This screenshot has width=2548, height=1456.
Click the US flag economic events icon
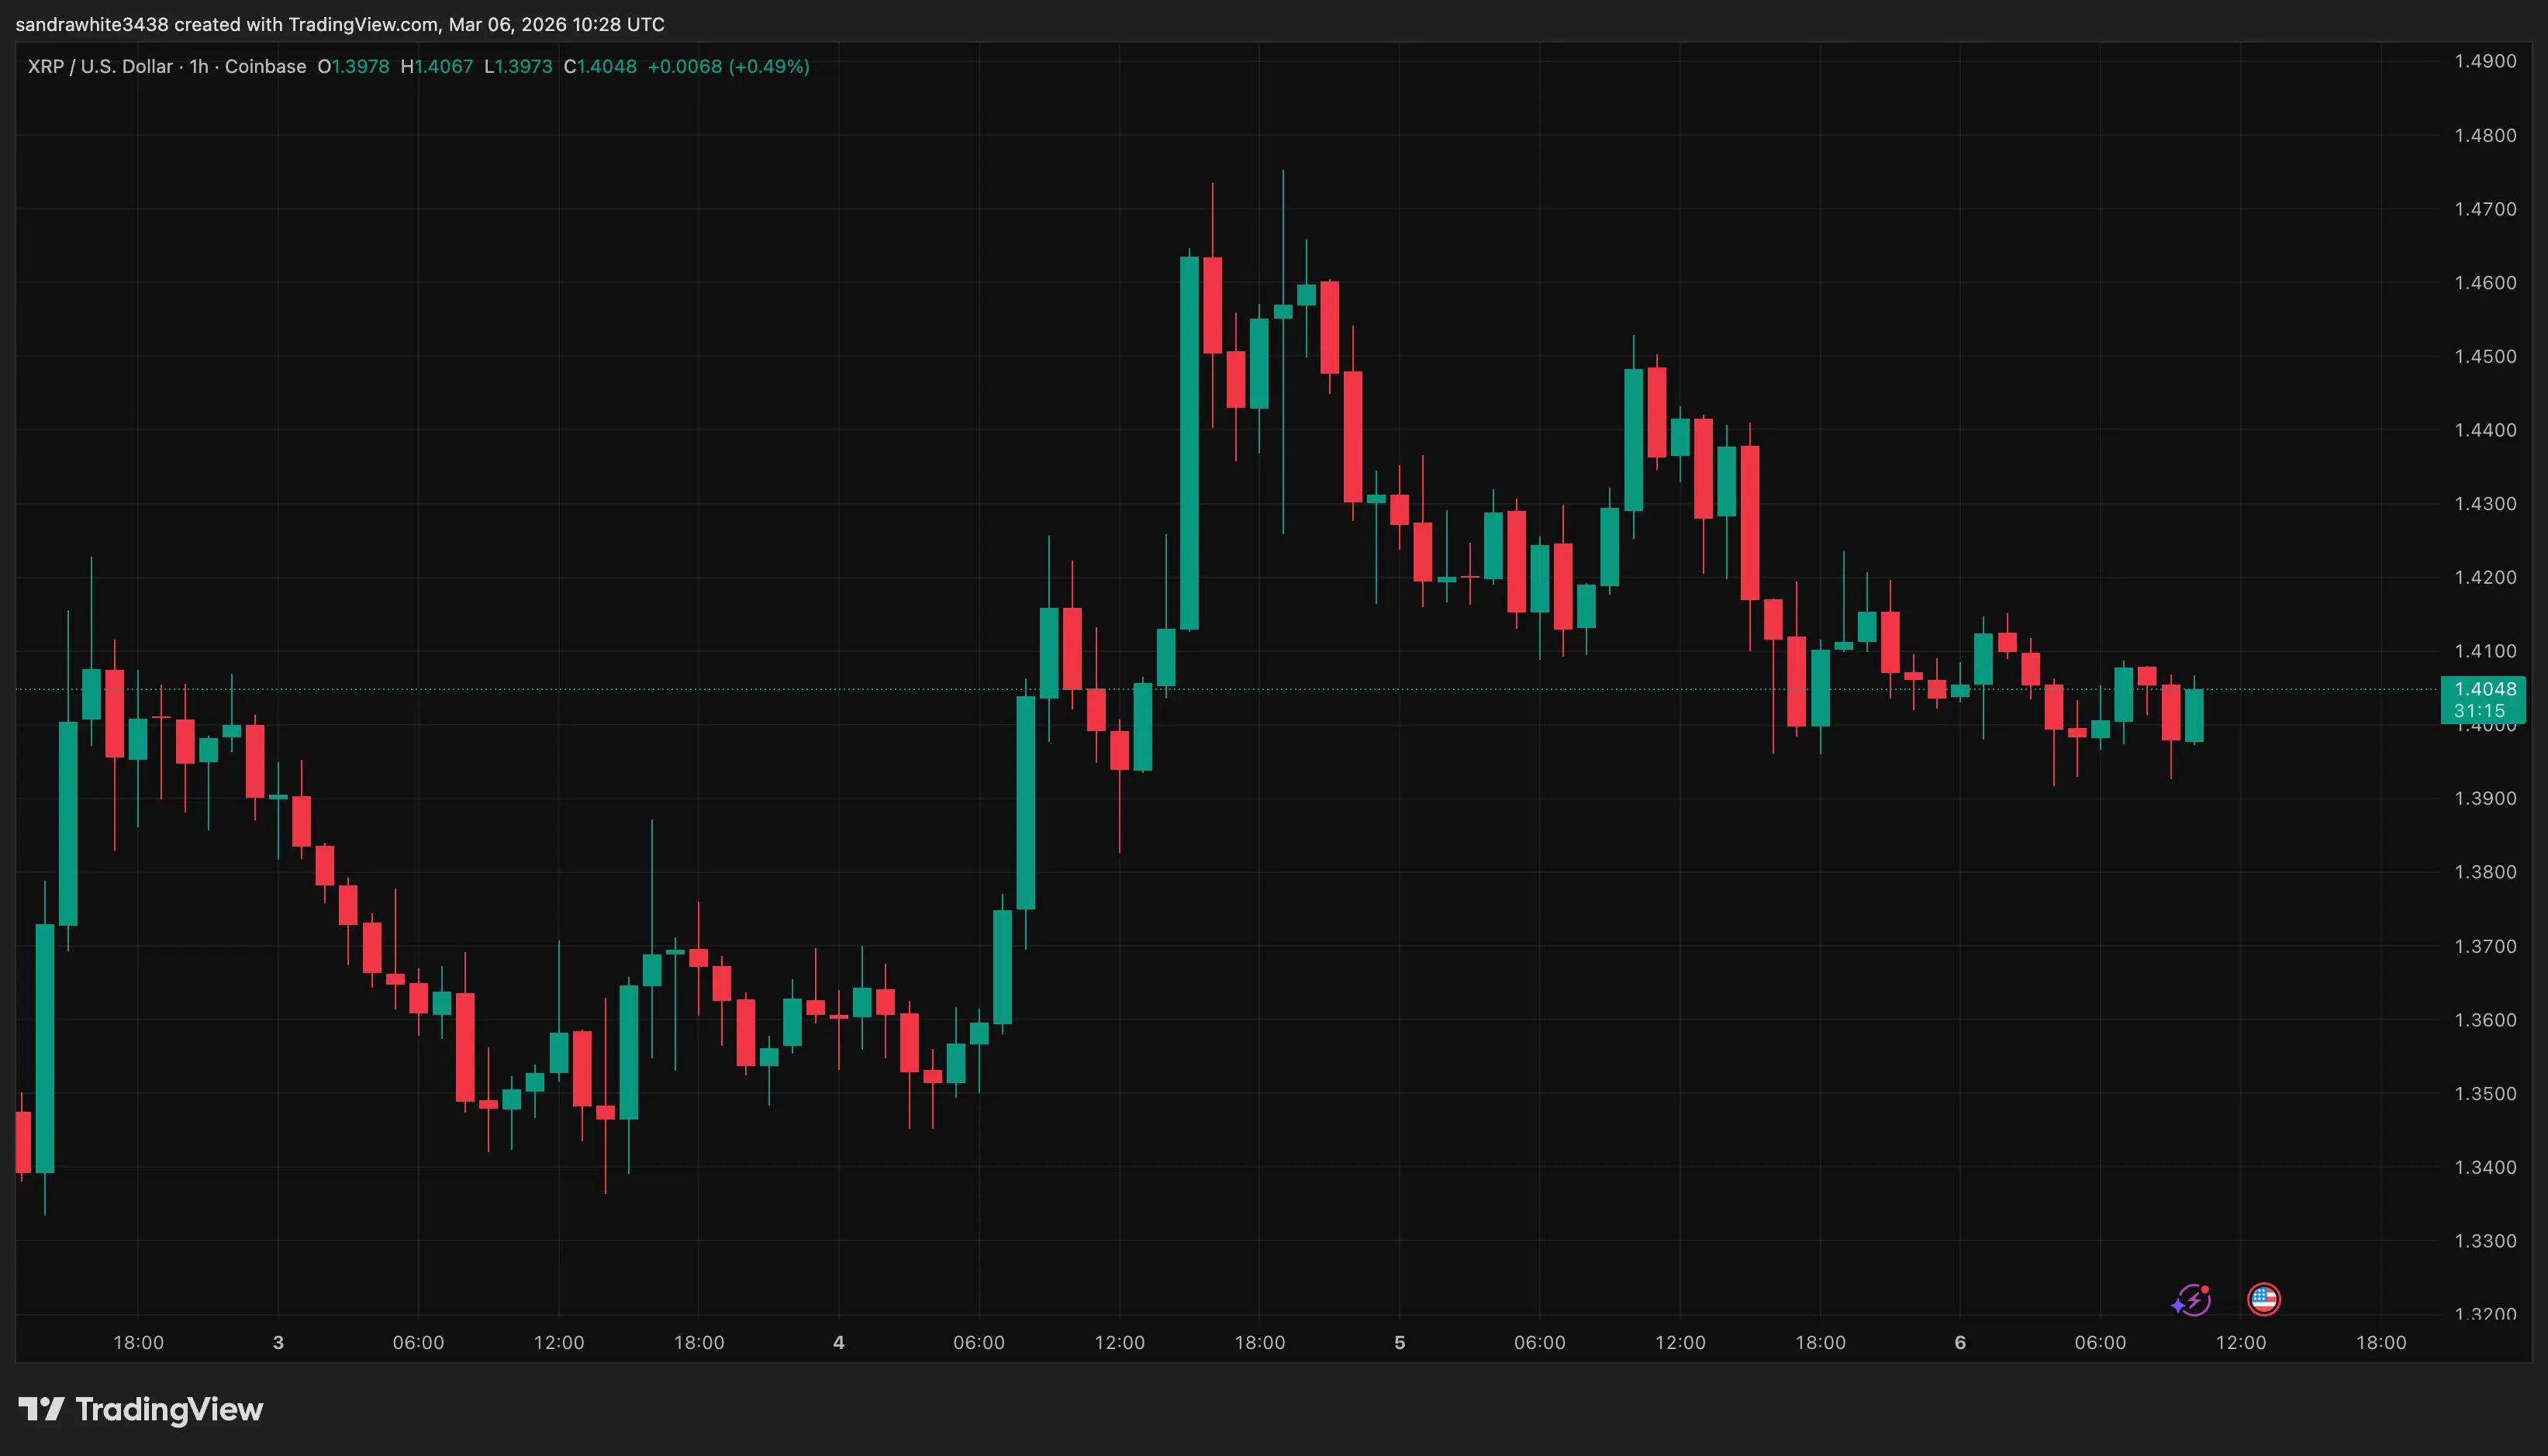[2264, 1300]
